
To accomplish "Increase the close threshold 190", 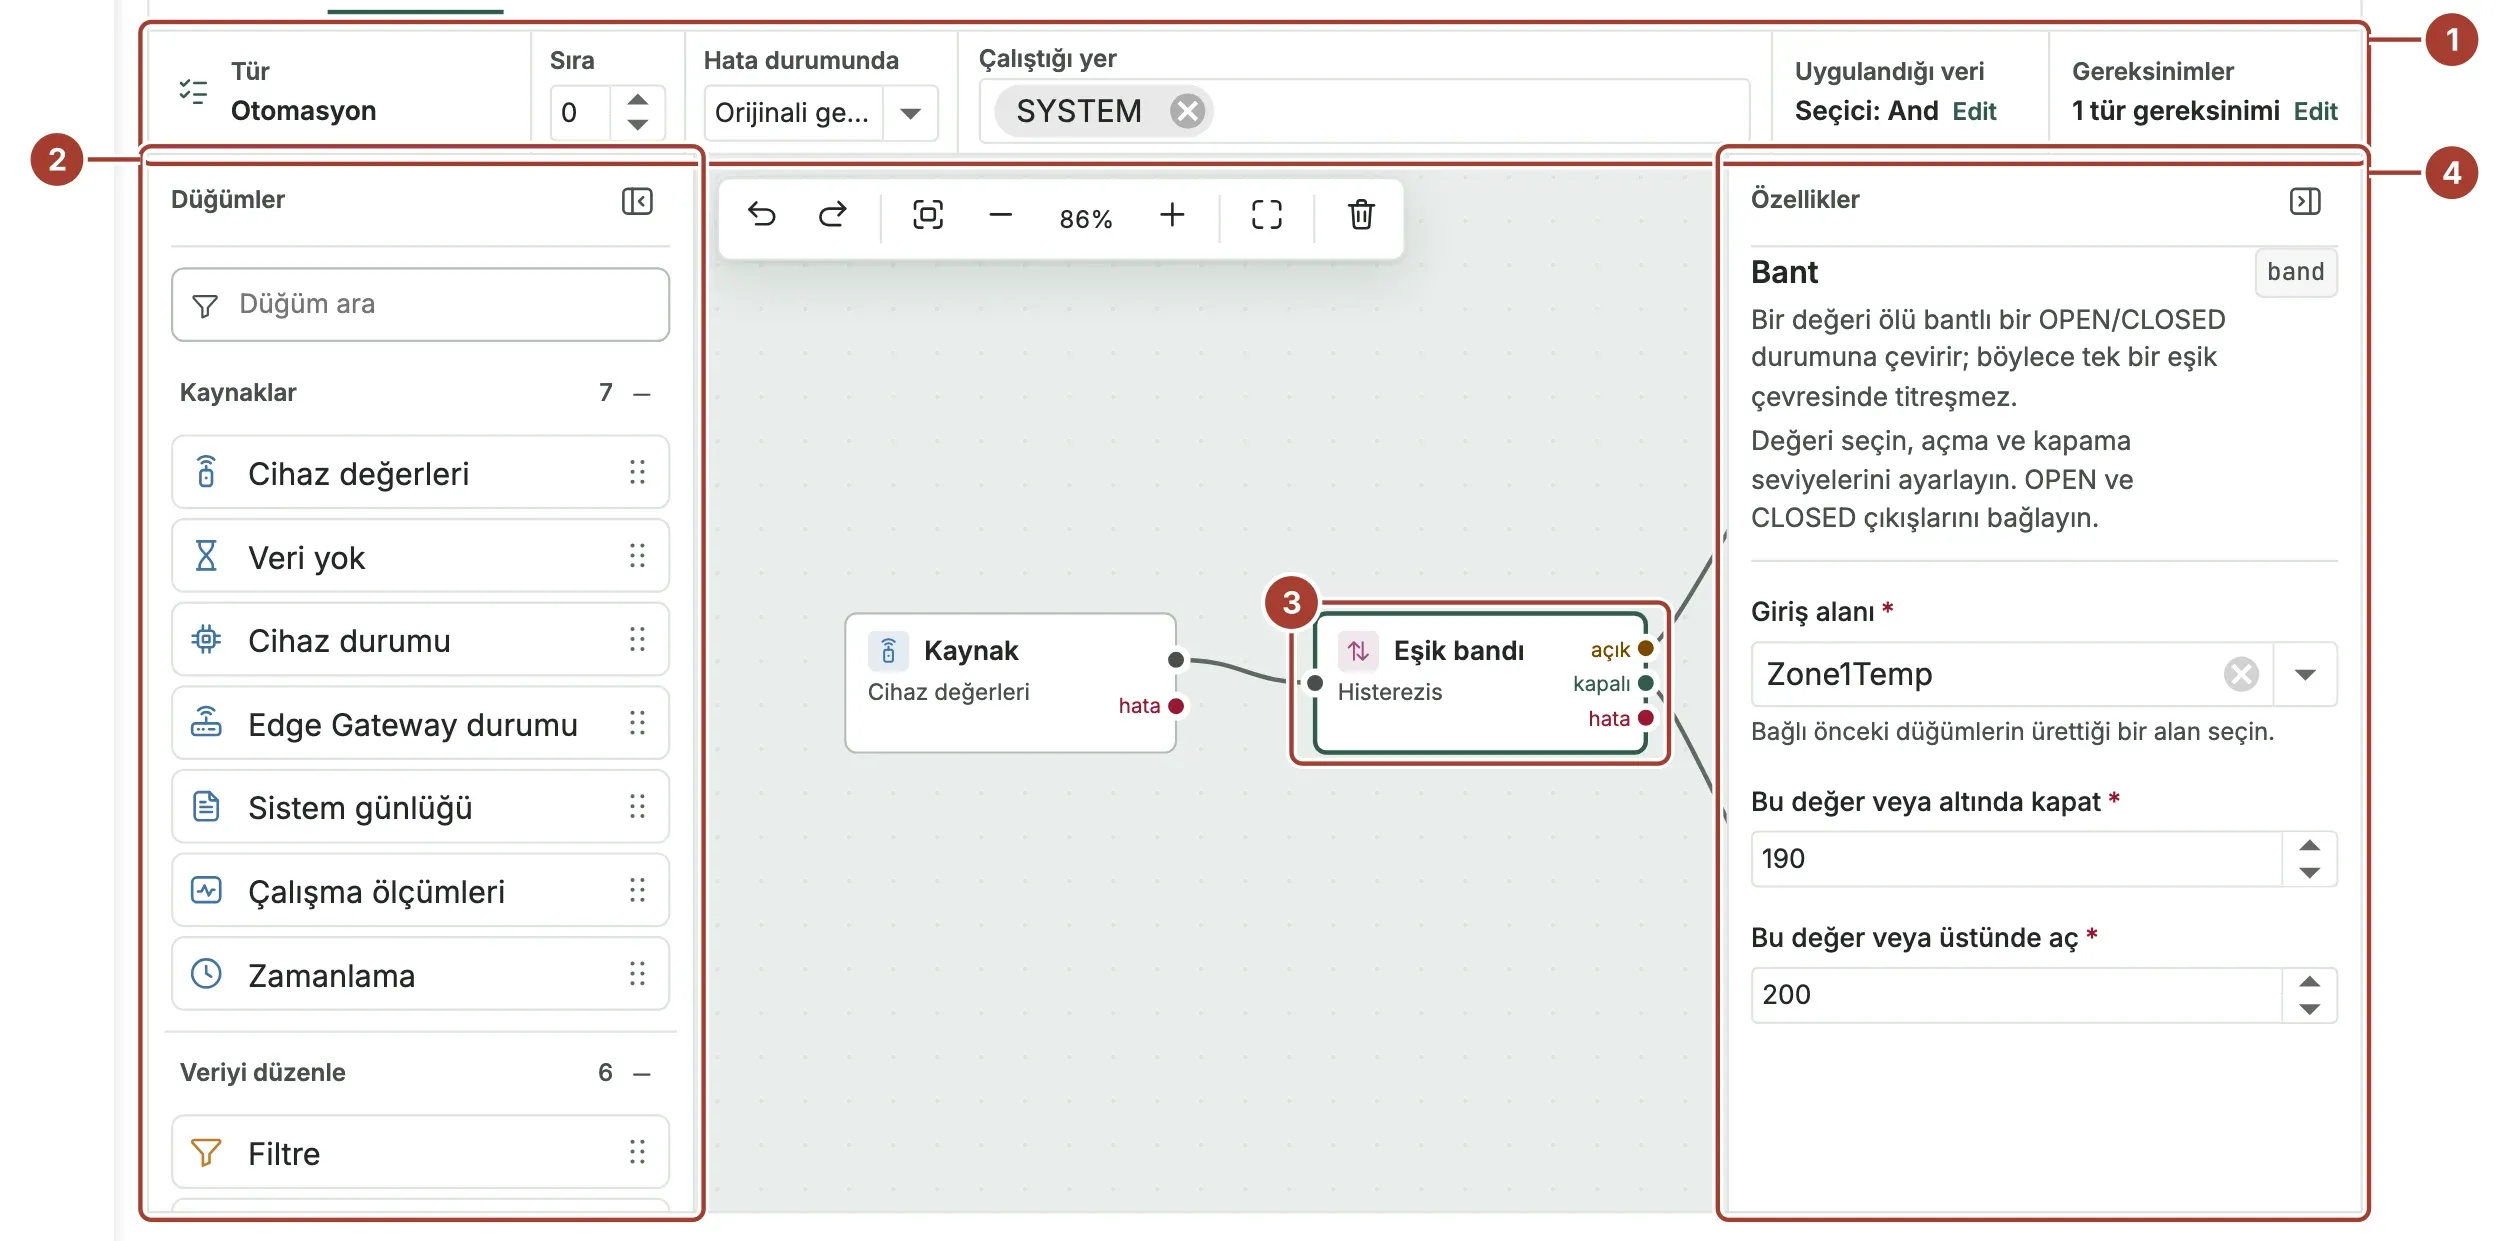I will pyautogui.click(x=2309, y=846).
